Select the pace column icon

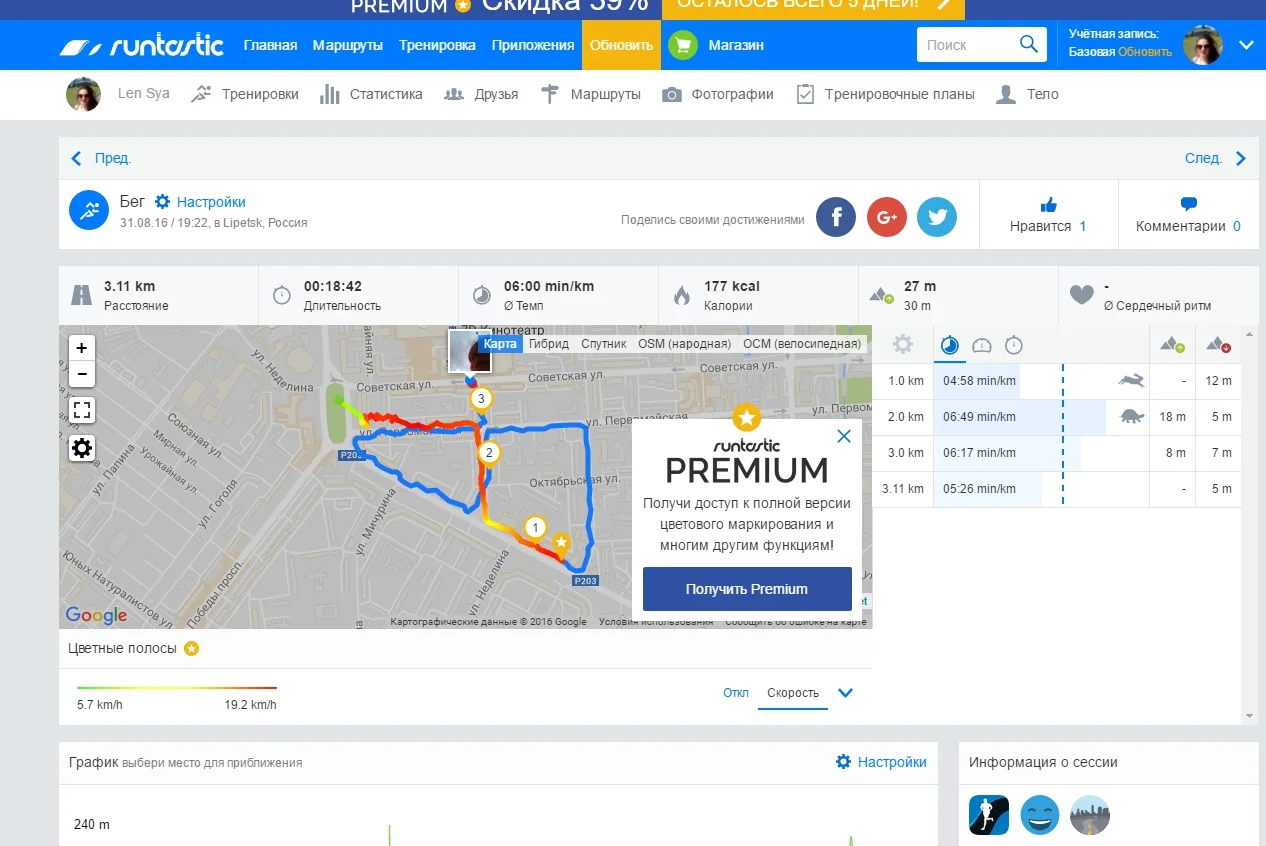950,346
